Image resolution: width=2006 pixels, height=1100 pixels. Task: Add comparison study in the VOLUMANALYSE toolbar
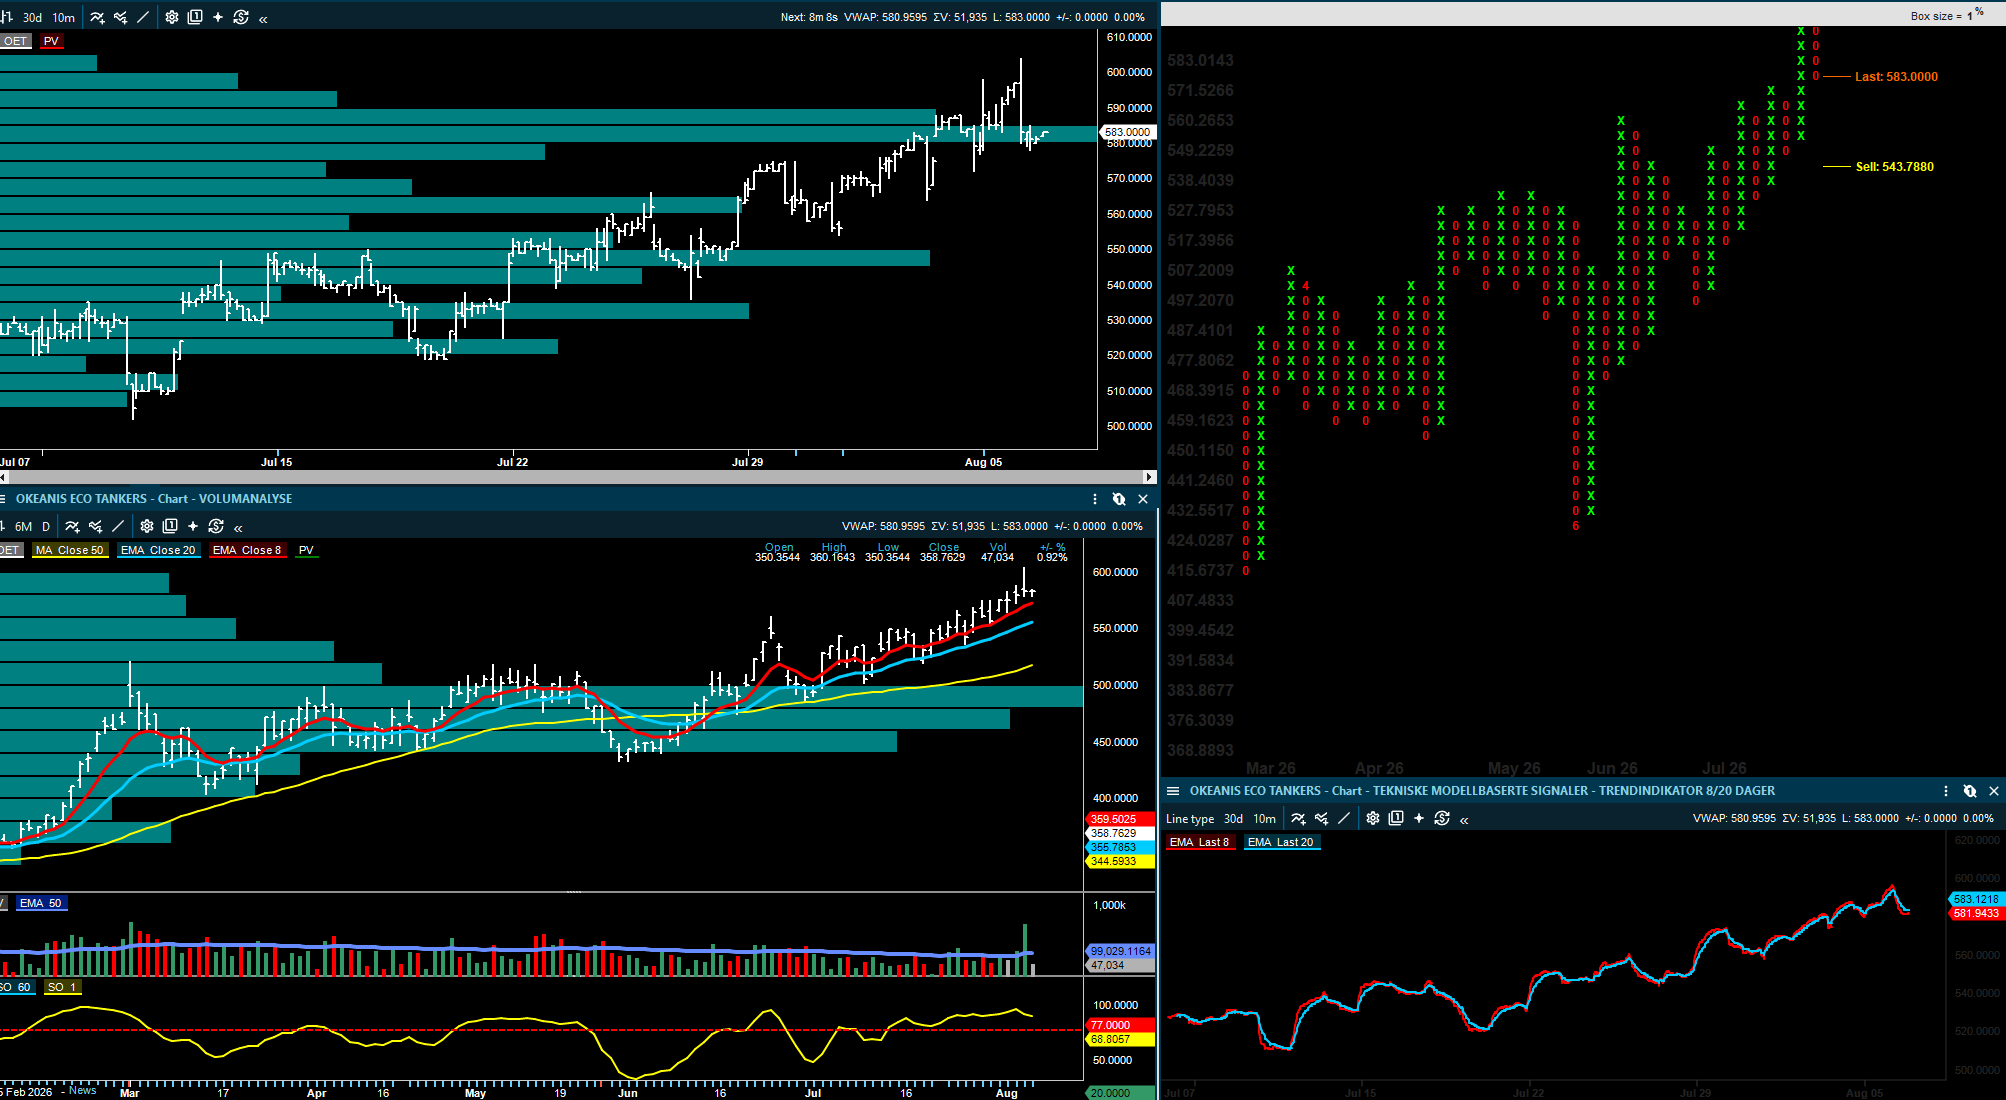95,526
